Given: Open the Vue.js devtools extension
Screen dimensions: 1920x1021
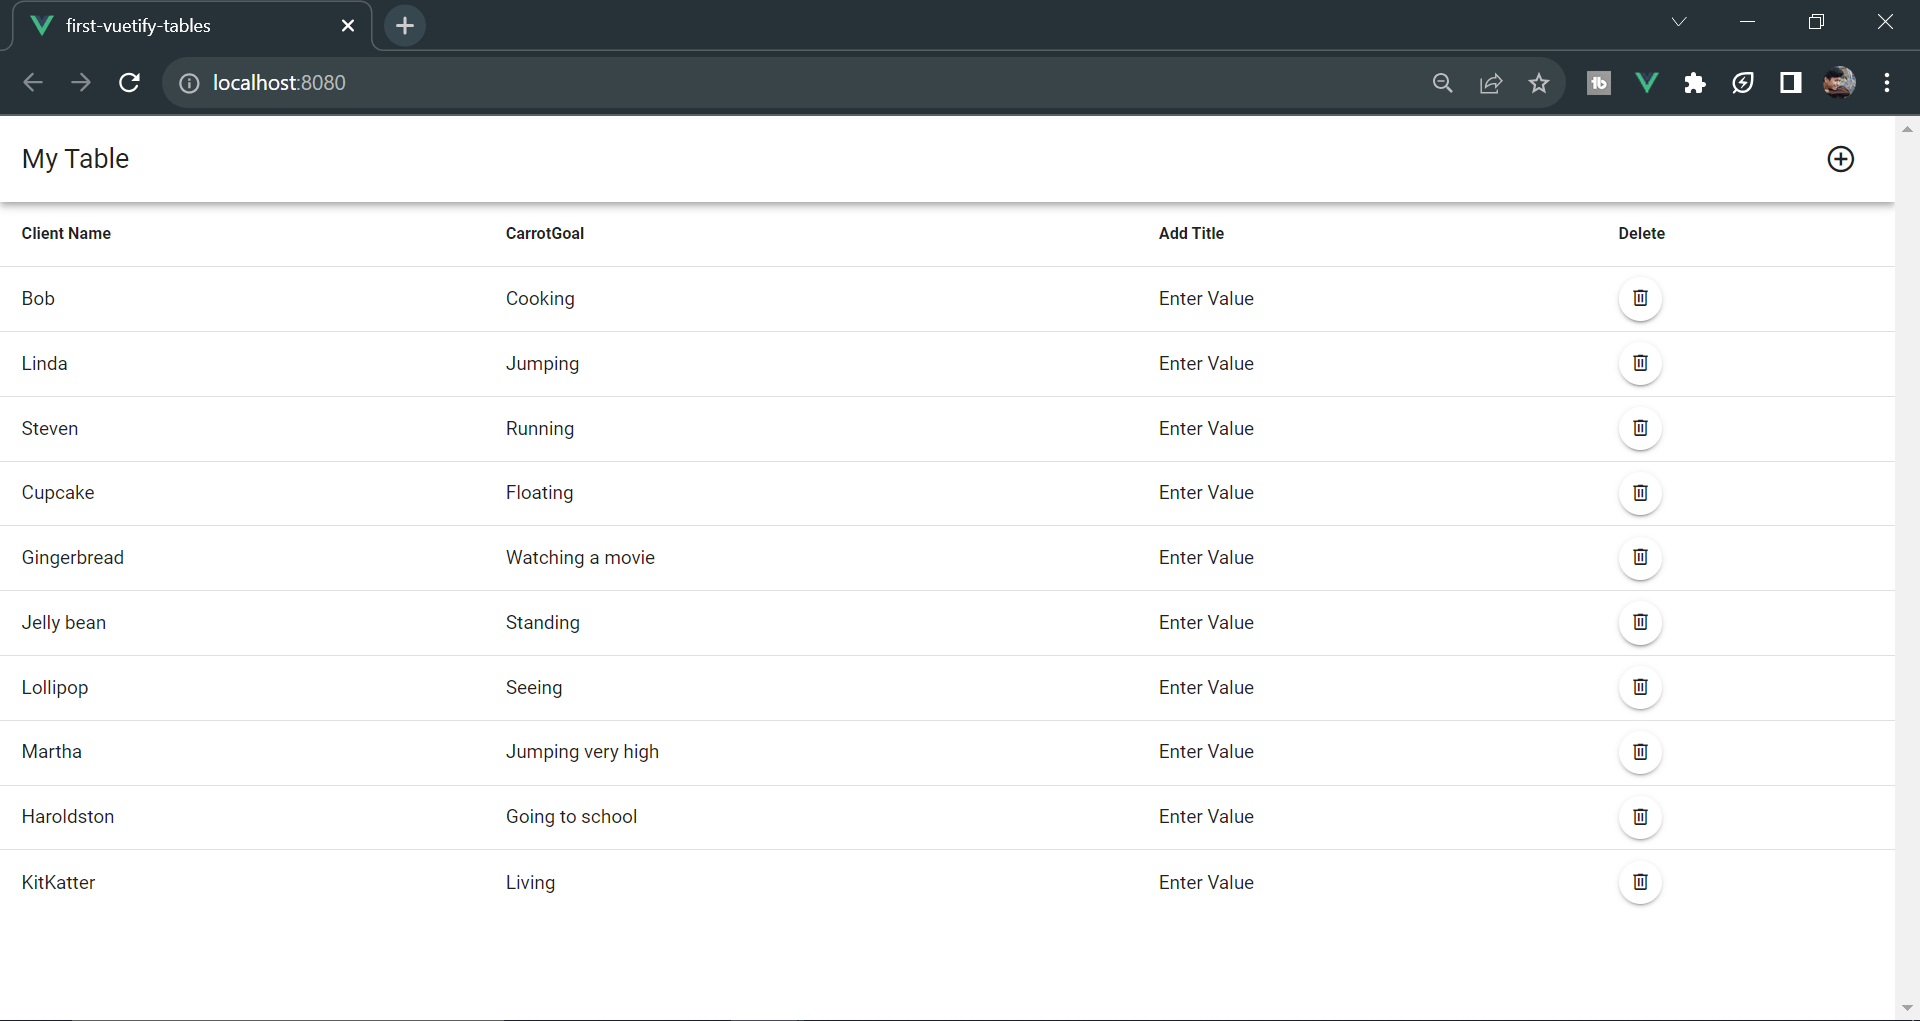Looking at the screenshot, I should 1646,82.
